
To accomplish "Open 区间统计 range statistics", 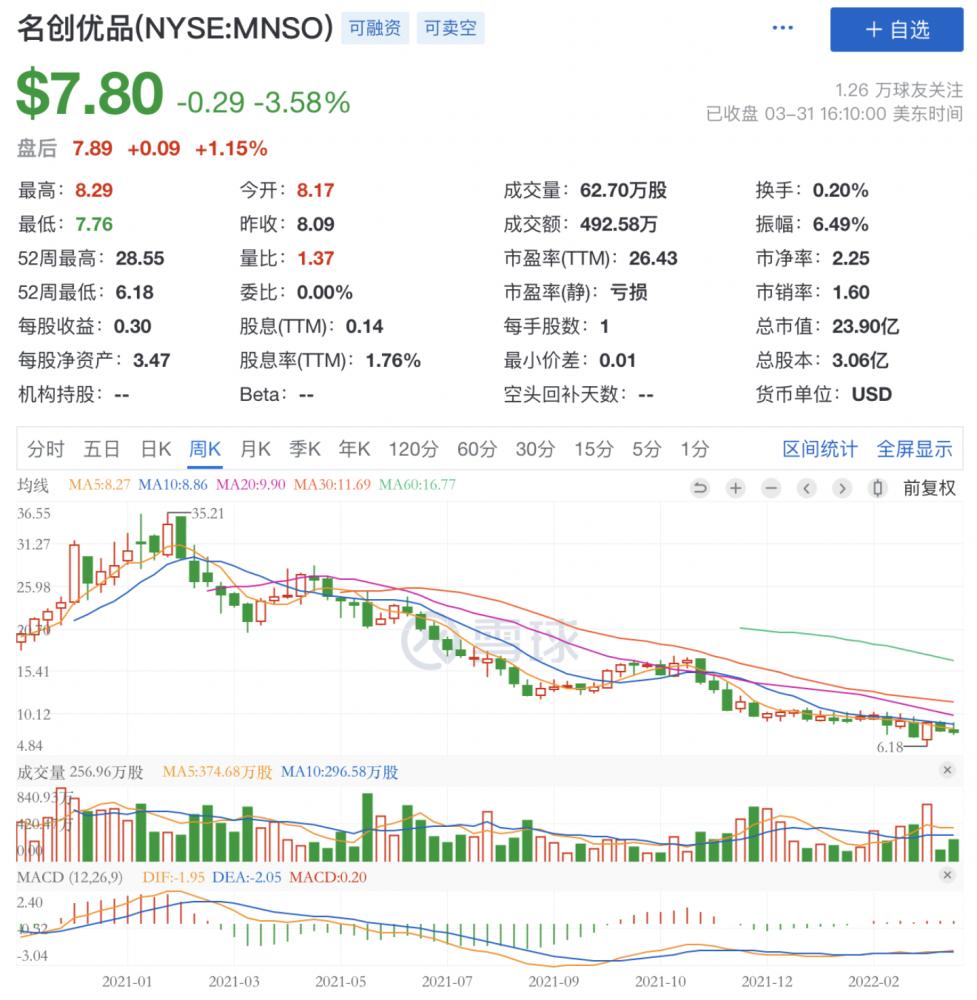I will [819, 449].
